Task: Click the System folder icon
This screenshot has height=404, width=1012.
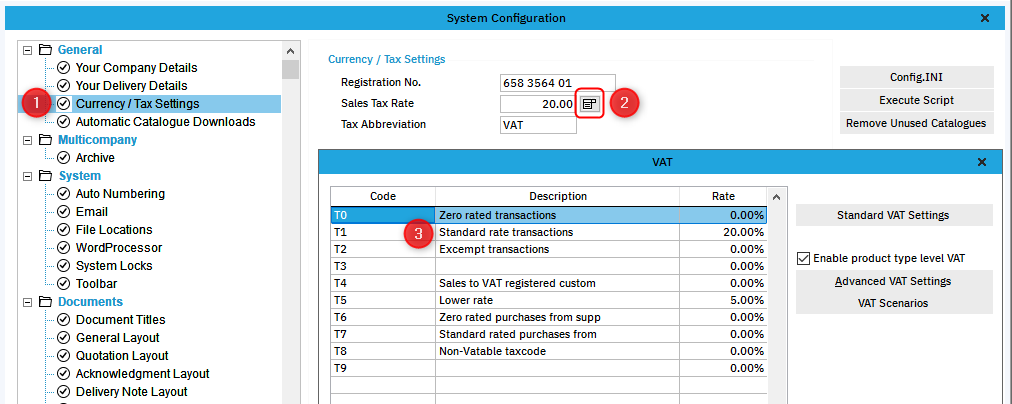Action: tap(45, 176)
